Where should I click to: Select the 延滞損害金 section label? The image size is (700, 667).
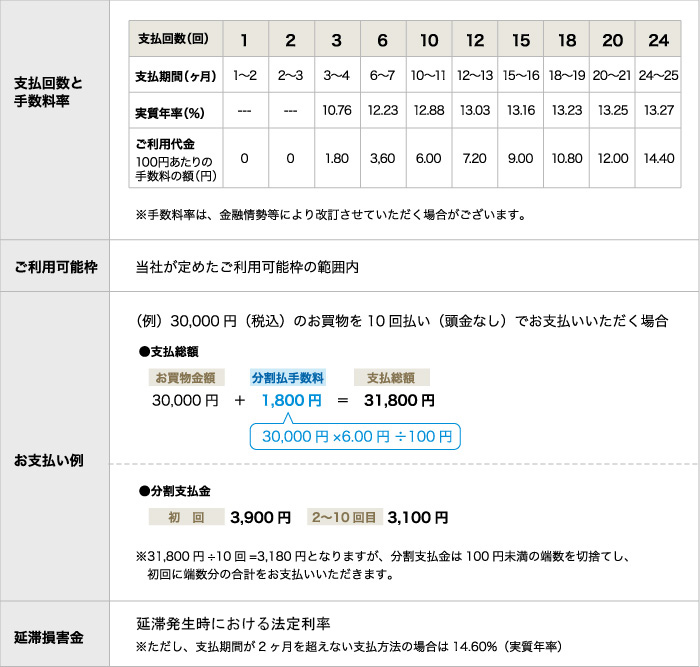click(48, 636)
